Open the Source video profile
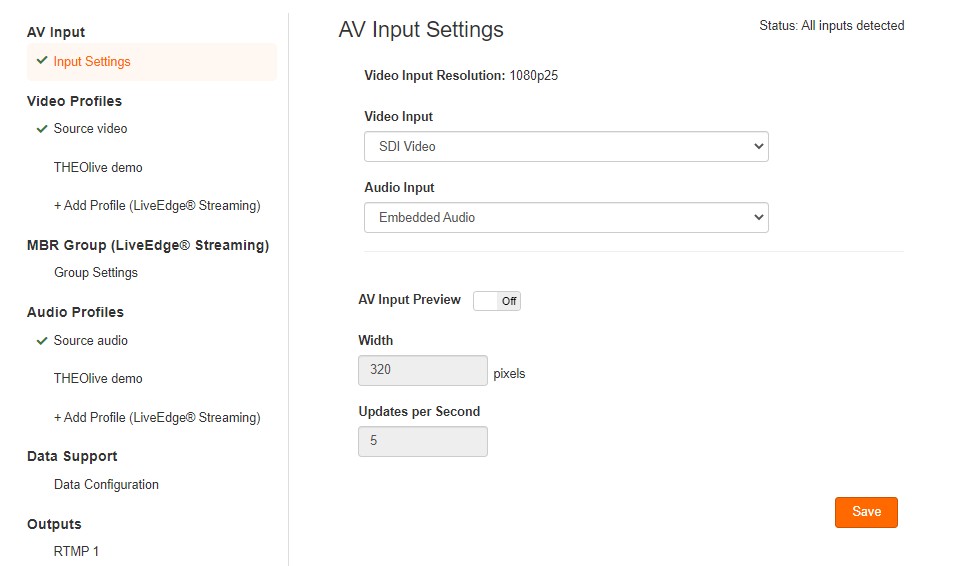This screenshot has height=566, width=964. click(90, 129)
